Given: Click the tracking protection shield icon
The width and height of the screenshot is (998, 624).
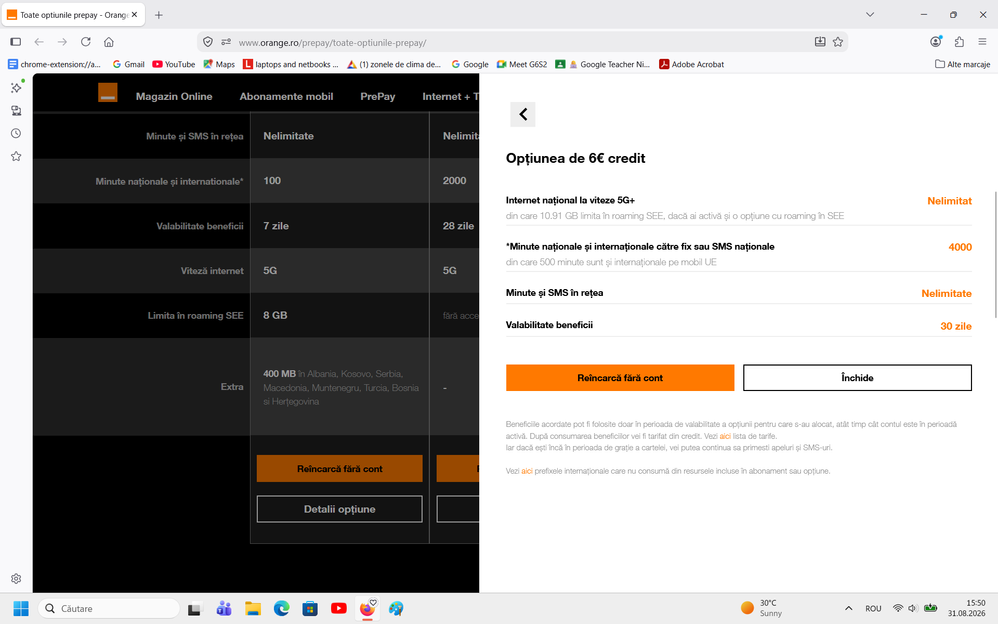Looking at the screenshot, I should (207, 42).
